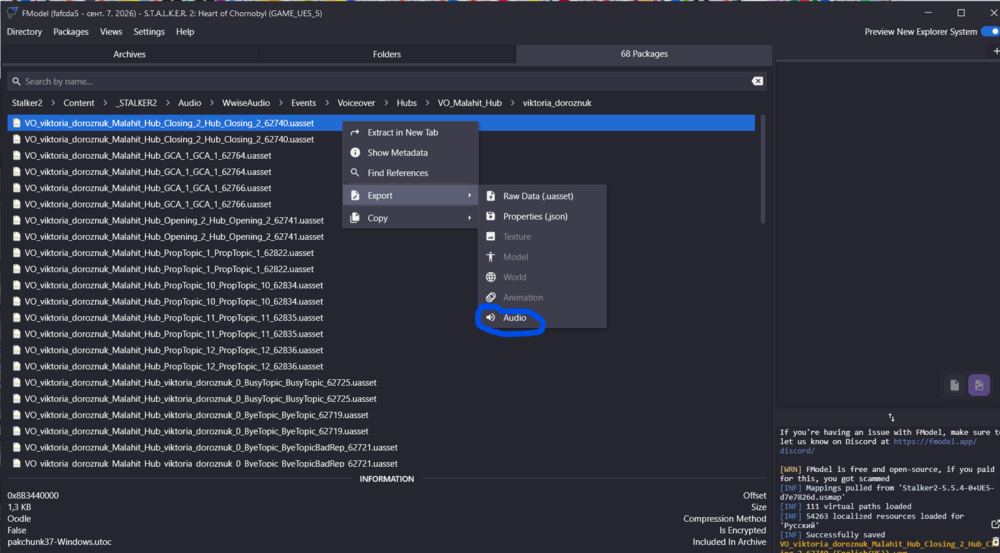Click the '111 virtual paths loaded' log line
Image resolution: width=1000 pixels, height=553 pixels.
click(x=845, y=506)
